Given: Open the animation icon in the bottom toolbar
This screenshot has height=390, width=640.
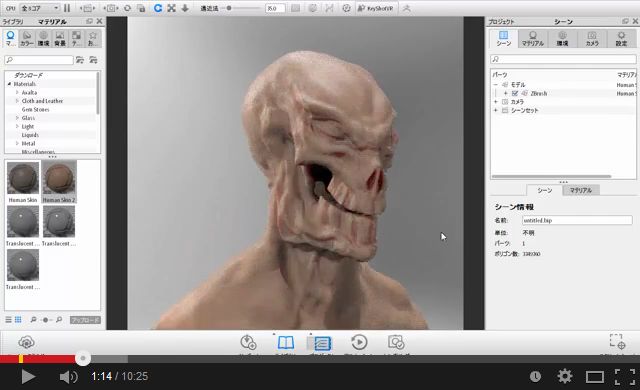Looking at the screenshot, I should (x=359, y=342).
